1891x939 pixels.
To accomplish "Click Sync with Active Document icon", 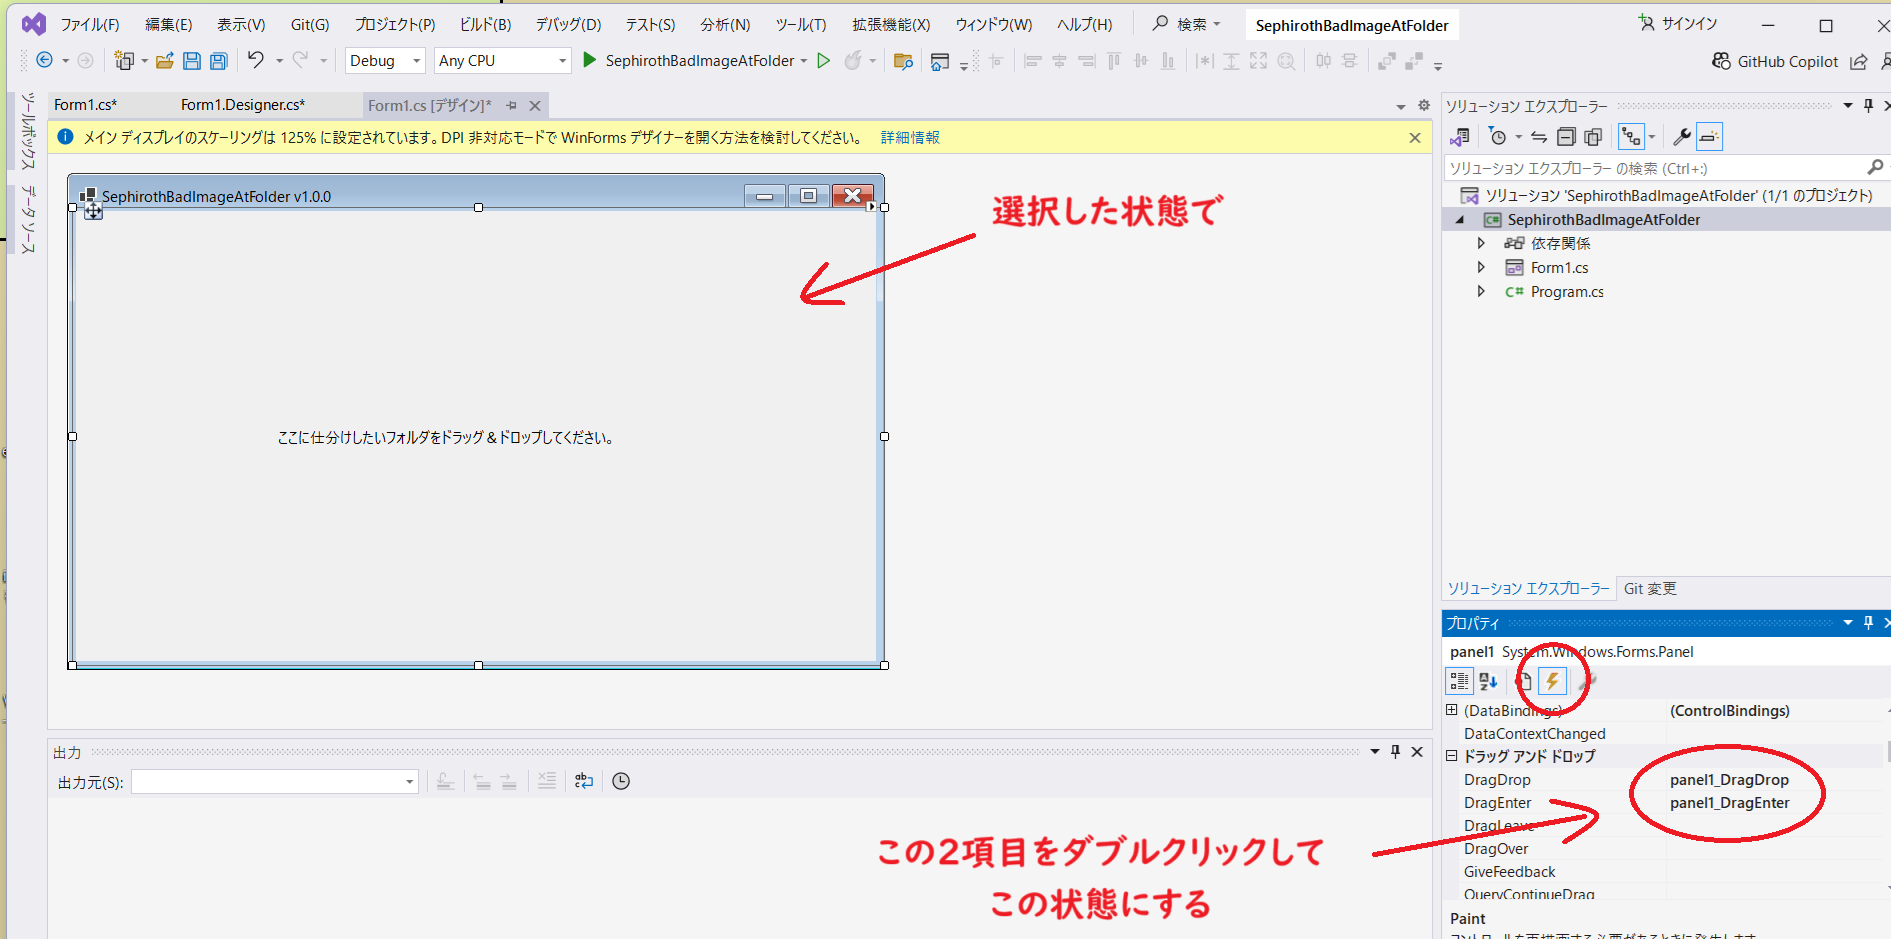I will pos(1539,137).
